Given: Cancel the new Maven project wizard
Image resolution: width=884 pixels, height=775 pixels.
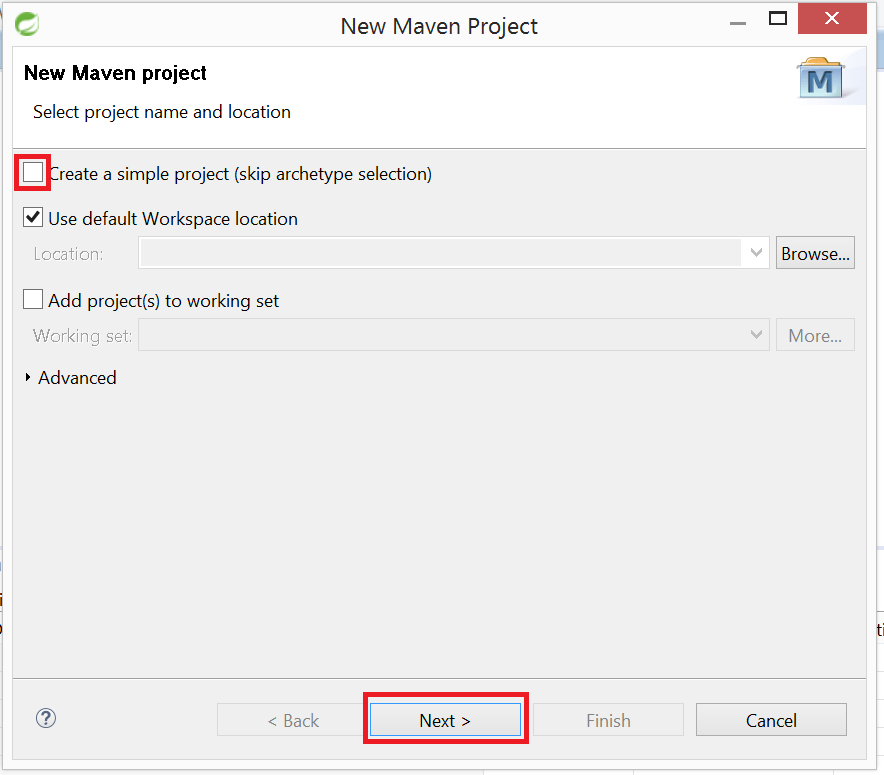Looking at the screenshot, I should [x=771, y=720].
